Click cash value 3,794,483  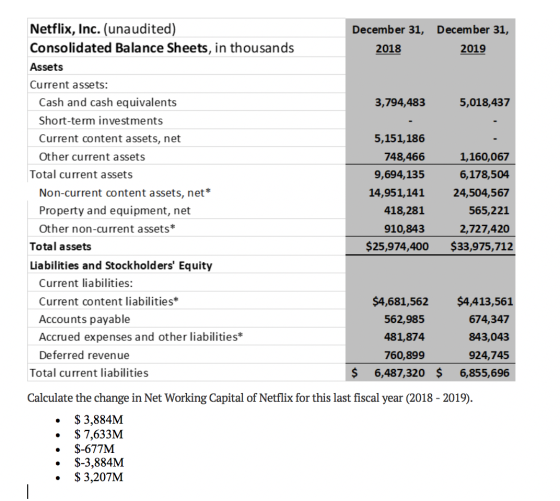tap(400, 102)
